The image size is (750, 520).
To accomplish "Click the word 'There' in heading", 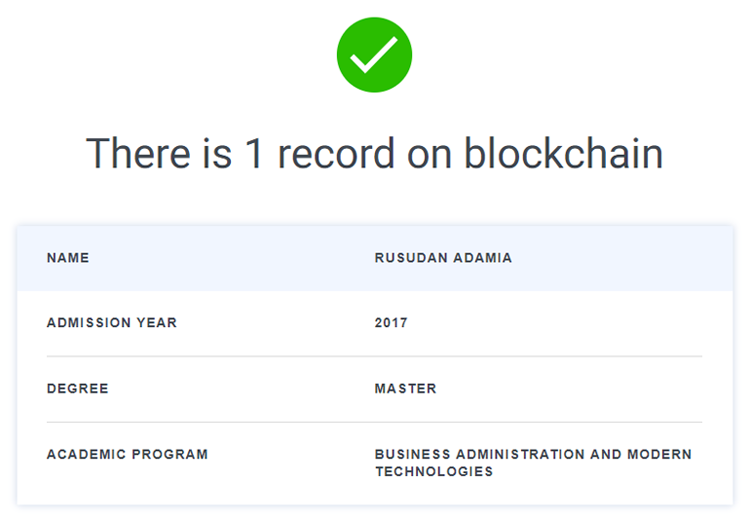I will [138, 154].
